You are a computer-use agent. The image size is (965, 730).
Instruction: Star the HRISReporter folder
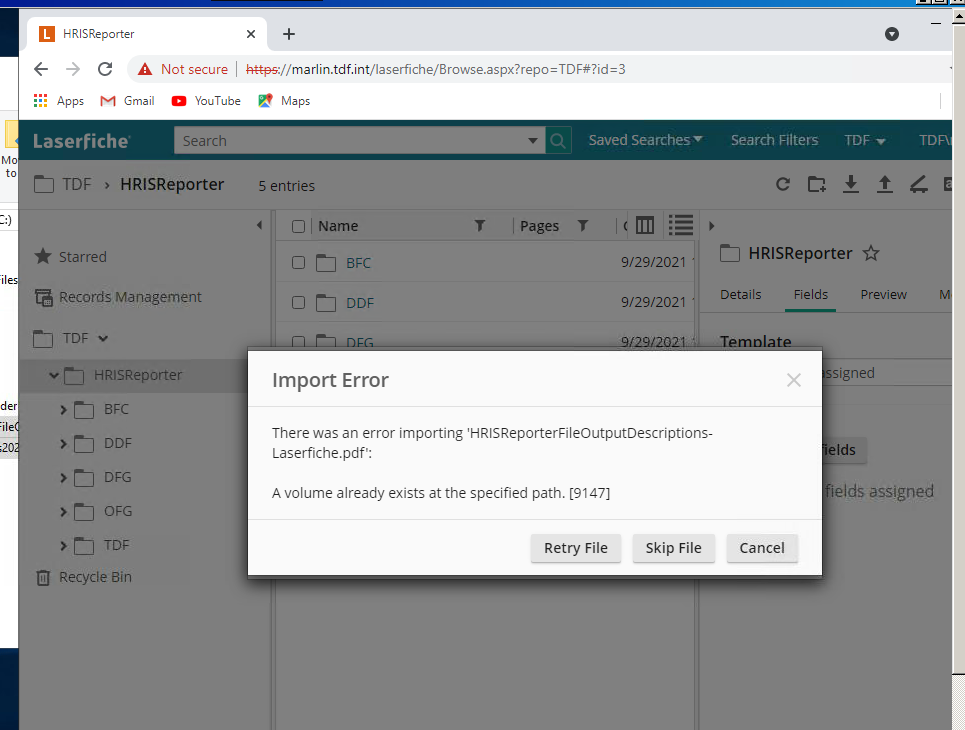click(x=871, y=253)
